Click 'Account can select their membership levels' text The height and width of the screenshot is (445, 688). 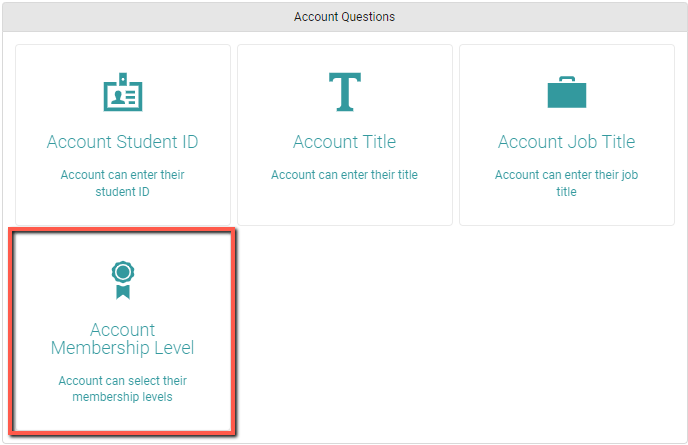[x=122, y=388]
